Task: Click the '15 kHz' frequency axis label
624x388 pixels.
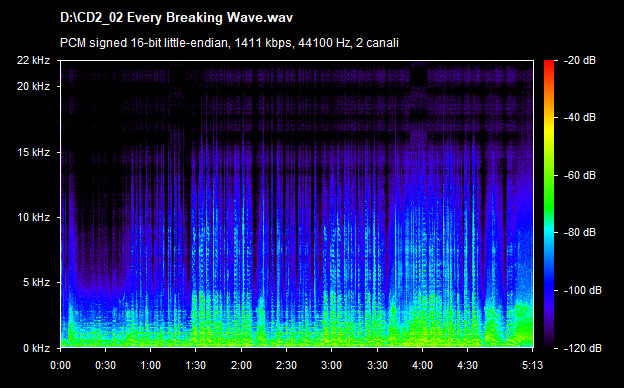Action: (33, 152)
